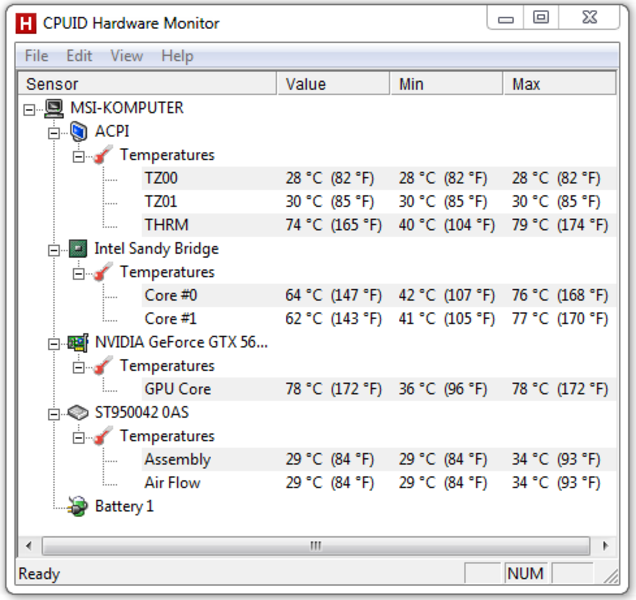Select the NVIDIA GeForce GTX 56... label

point(181,342)
